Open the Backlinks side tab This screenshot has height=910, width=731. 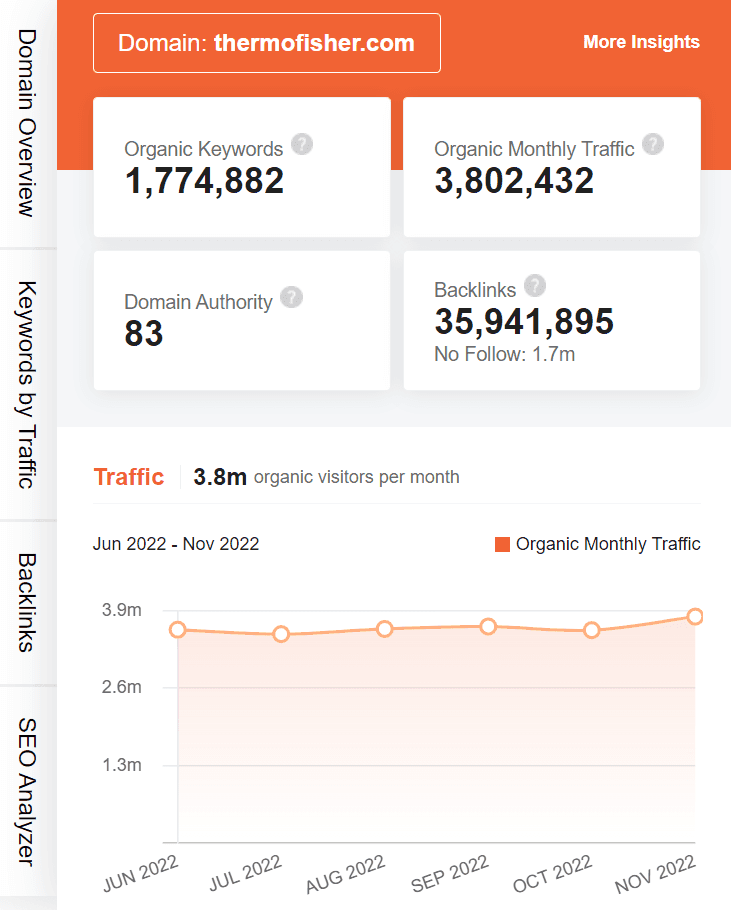(x=27, y=603)
